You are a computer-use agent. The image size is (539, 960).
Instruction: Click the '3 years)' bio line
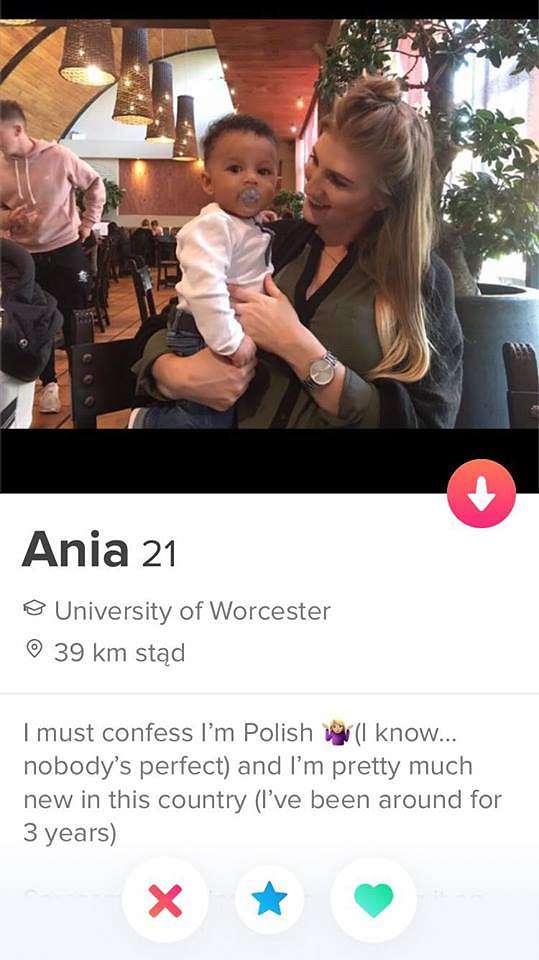tap(70, 833)
